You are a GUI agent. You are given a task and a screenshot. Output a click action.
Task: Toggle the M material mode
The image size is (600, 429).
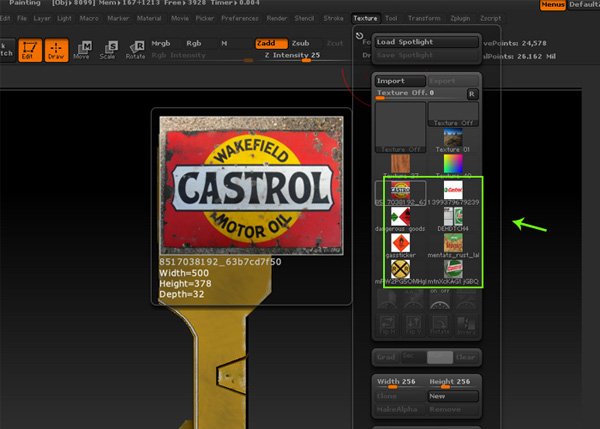[x=224, y=43]
